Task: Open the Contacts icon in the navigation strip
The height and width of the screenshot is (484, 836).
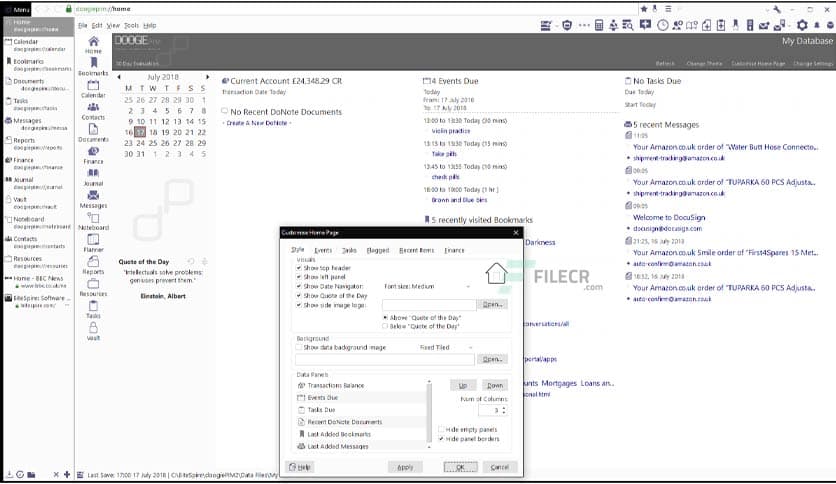Action: pos(93,107)
